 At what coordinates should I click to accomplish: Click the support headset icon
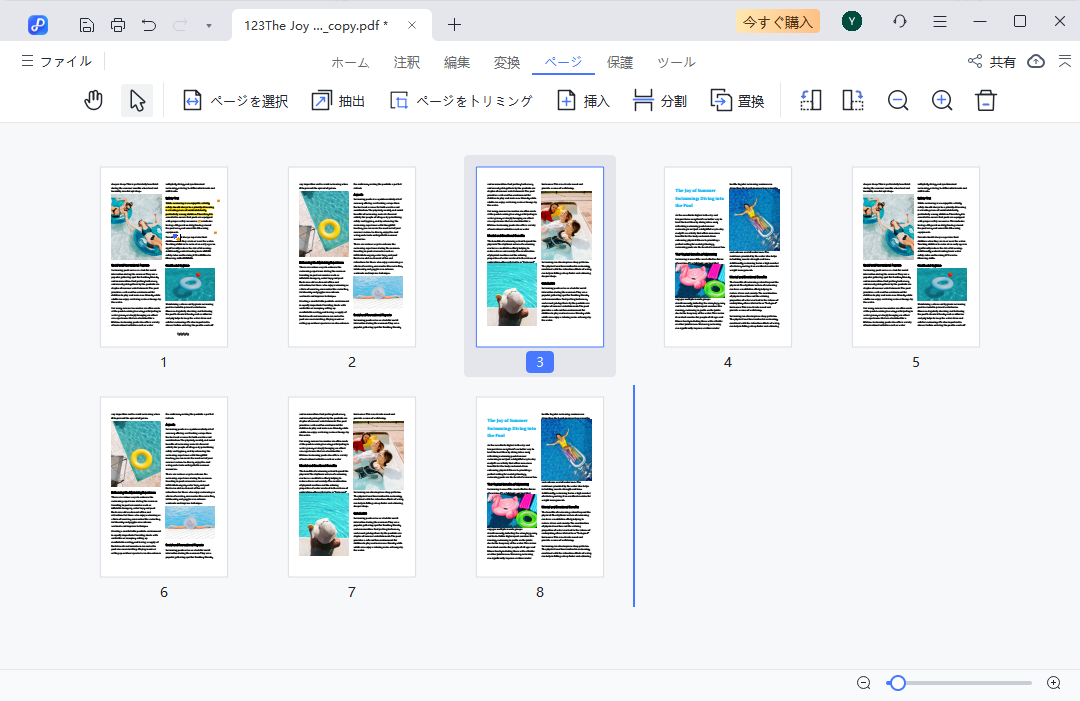(900, 21)
